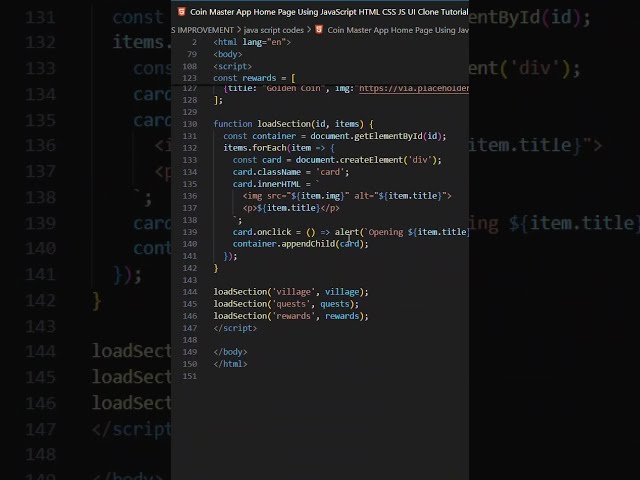This screenshot has height=480, width=640.
Task: Click line number 130 in the gutter
Action: pos(190,124)
